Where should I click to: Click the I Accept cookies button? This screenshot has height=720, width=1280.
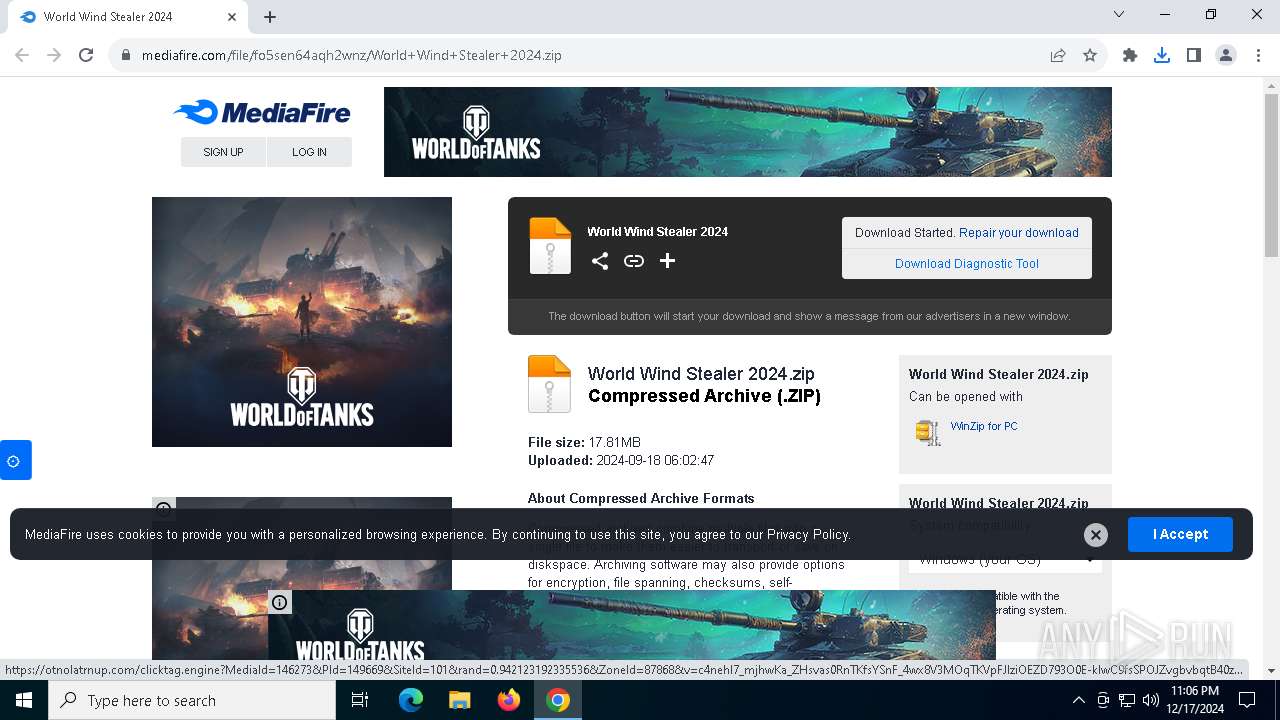(x=1180, y=534)
